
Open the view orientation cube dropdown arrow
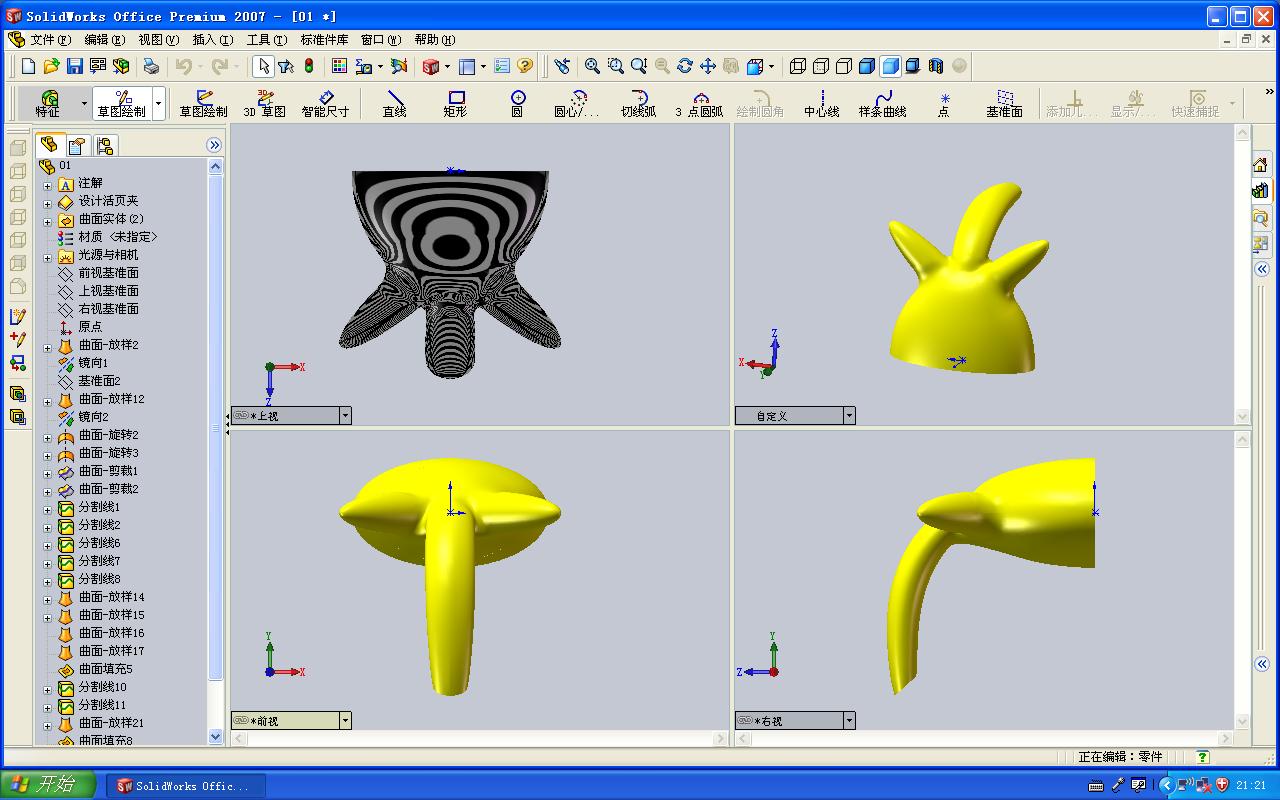(x=771, y=67)
